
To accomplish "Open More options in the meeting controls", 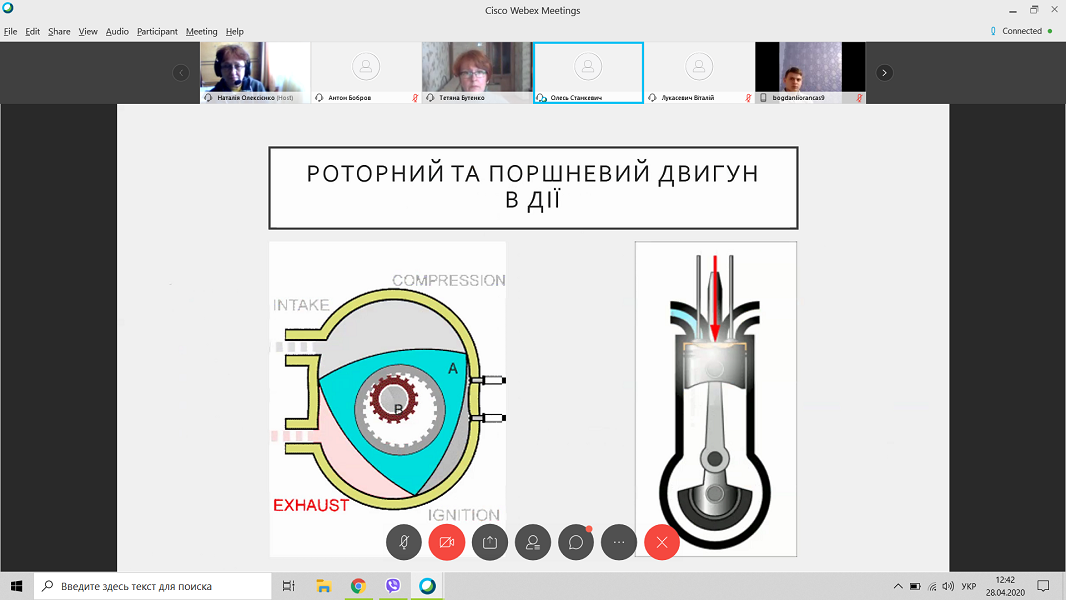I will 619,542.
